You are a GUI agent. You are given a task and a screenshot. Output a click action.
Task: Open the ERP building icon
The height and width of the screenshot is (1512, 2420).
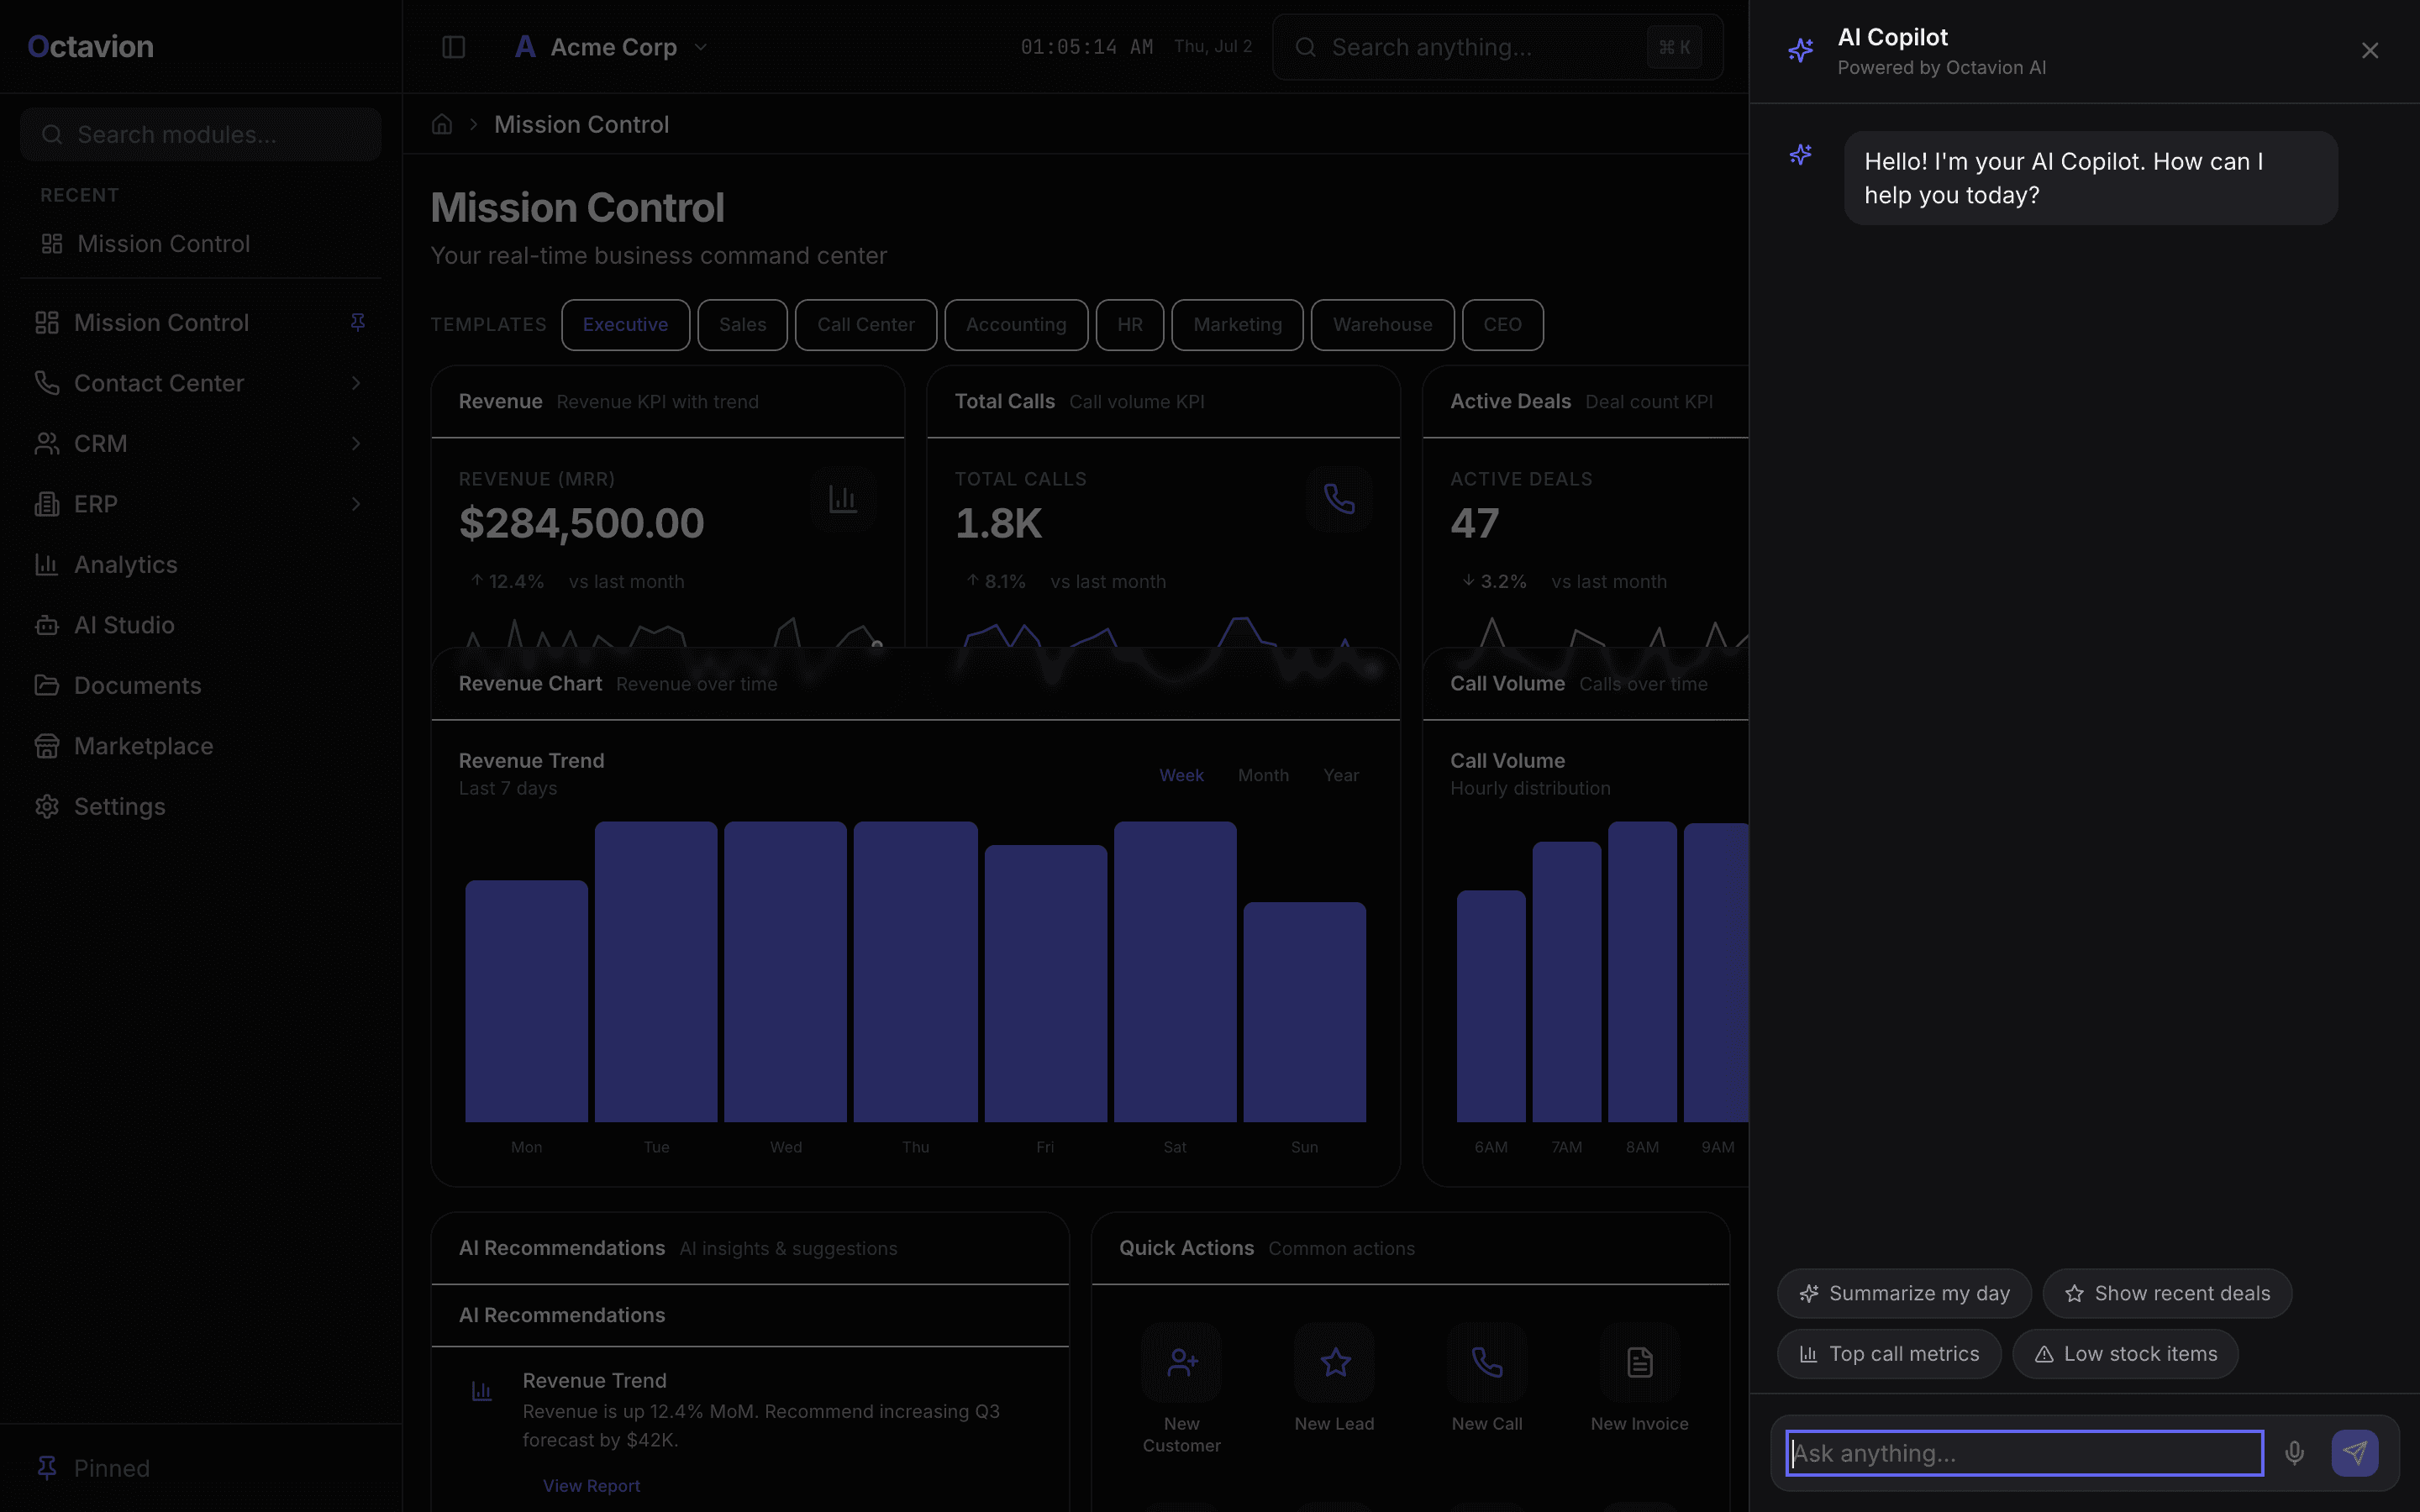point(47,504)
